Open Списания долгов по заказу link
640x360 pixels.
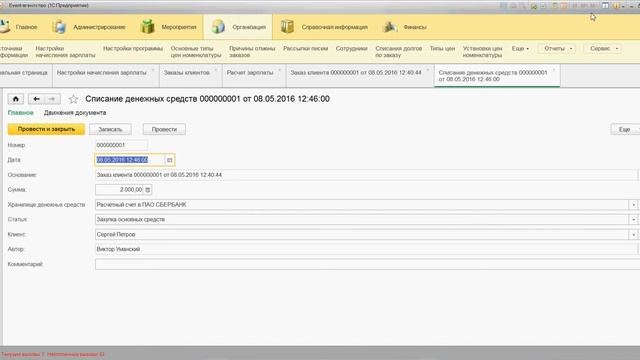tap(398, 52)
